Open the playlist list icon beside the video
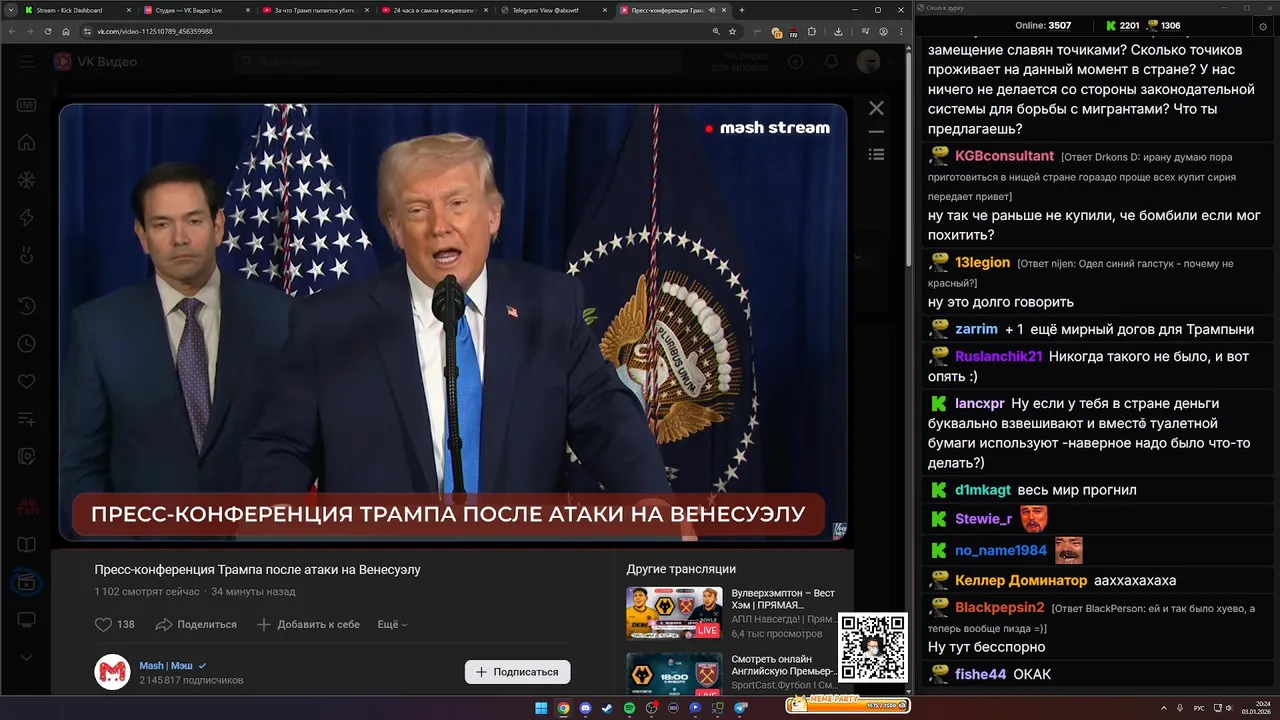 point(876,154)
